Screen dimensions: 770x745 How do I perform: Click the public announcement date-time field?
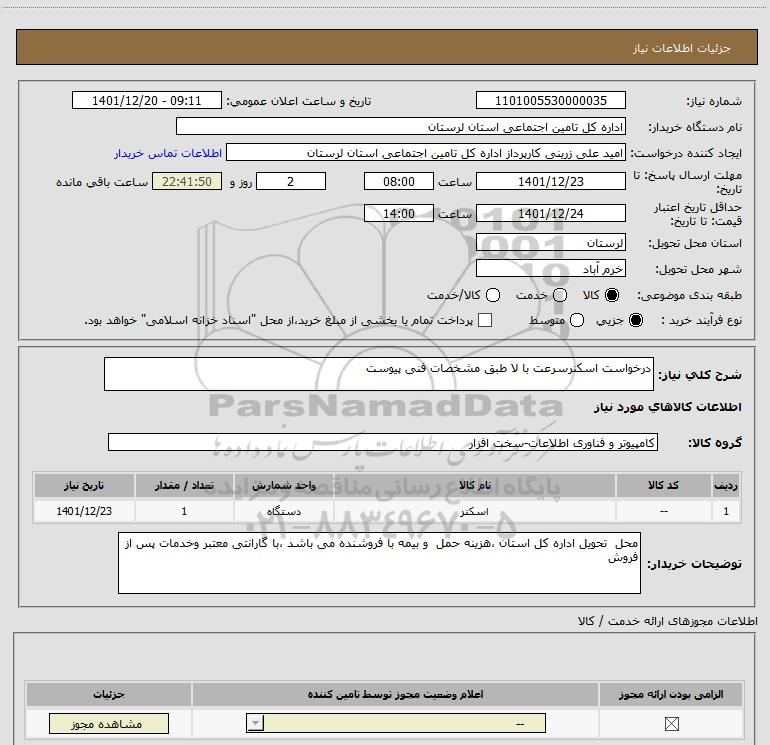(147, 100)
